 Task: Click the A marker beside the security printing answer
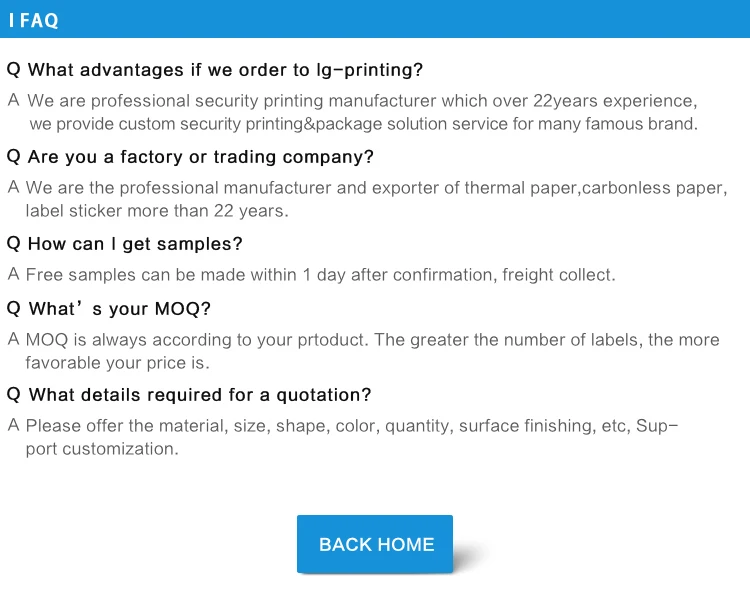point(13,101)
